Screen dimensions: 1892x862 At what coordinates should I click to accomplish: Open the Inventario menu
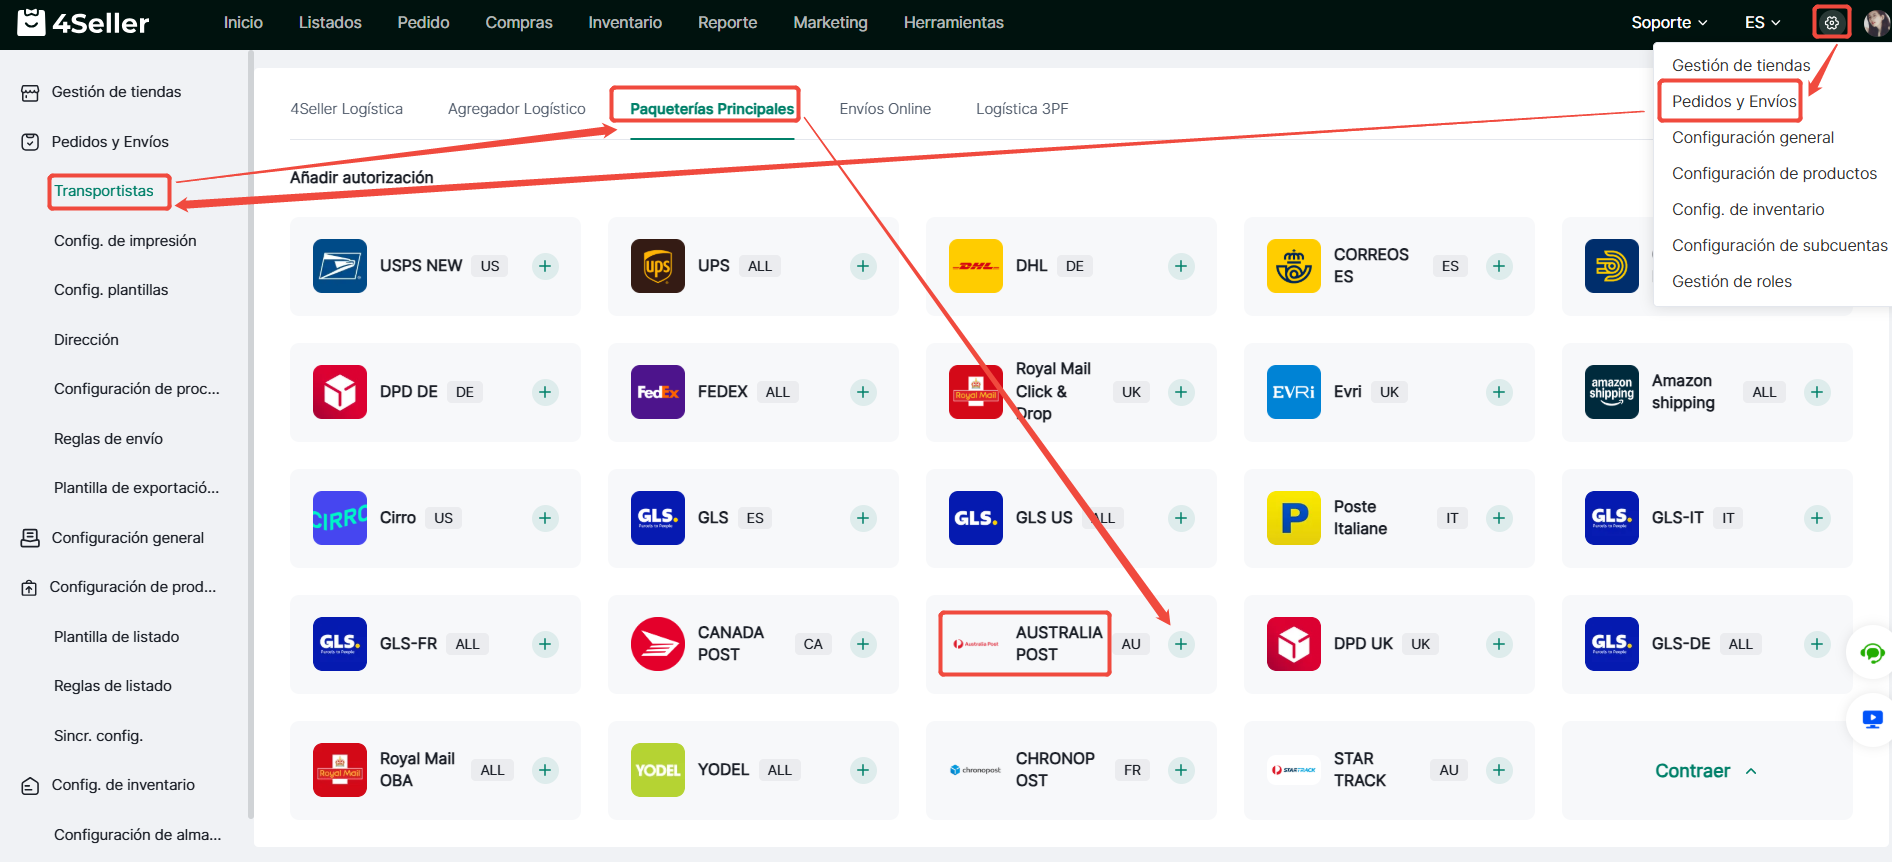pyautogui.click(x=625, y=22)
